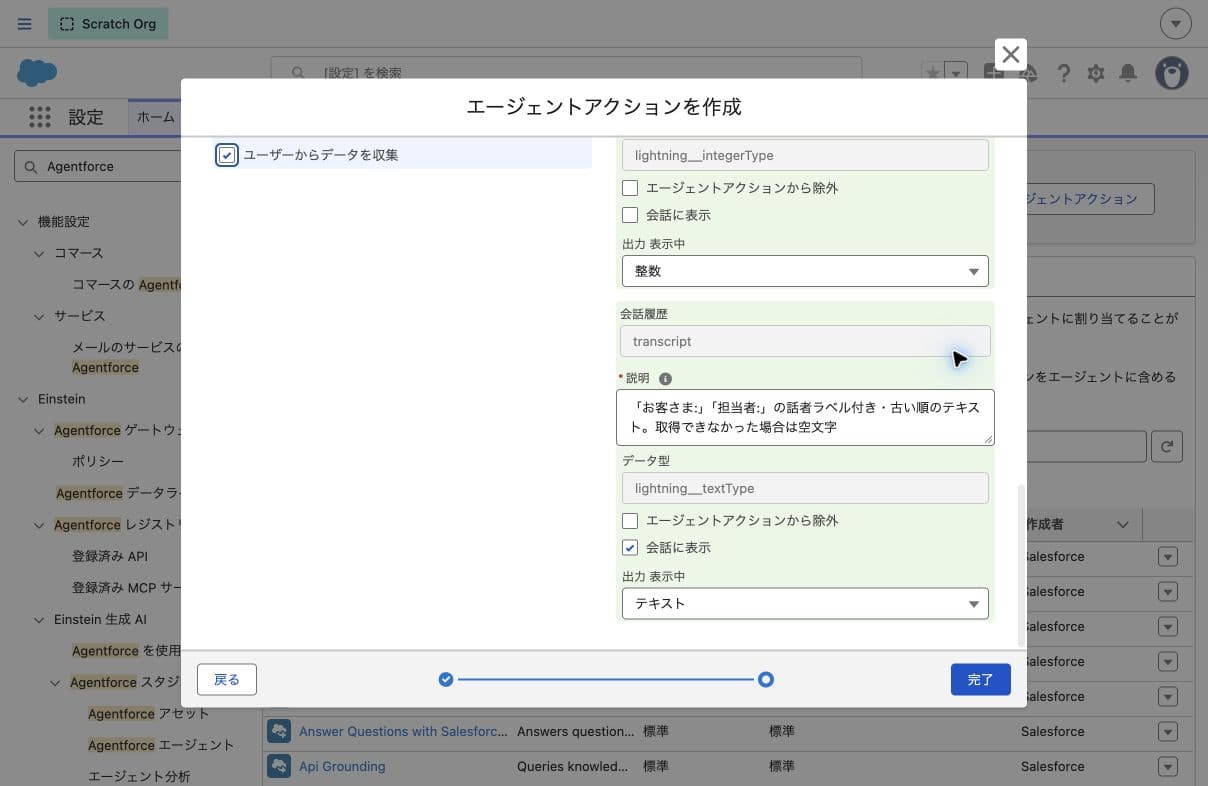Image resolution: width=1208 pixels, height=786 pixels.
Task: Toggle the ユーザーからデータを収集 checkbox
Action: point(227,155)
